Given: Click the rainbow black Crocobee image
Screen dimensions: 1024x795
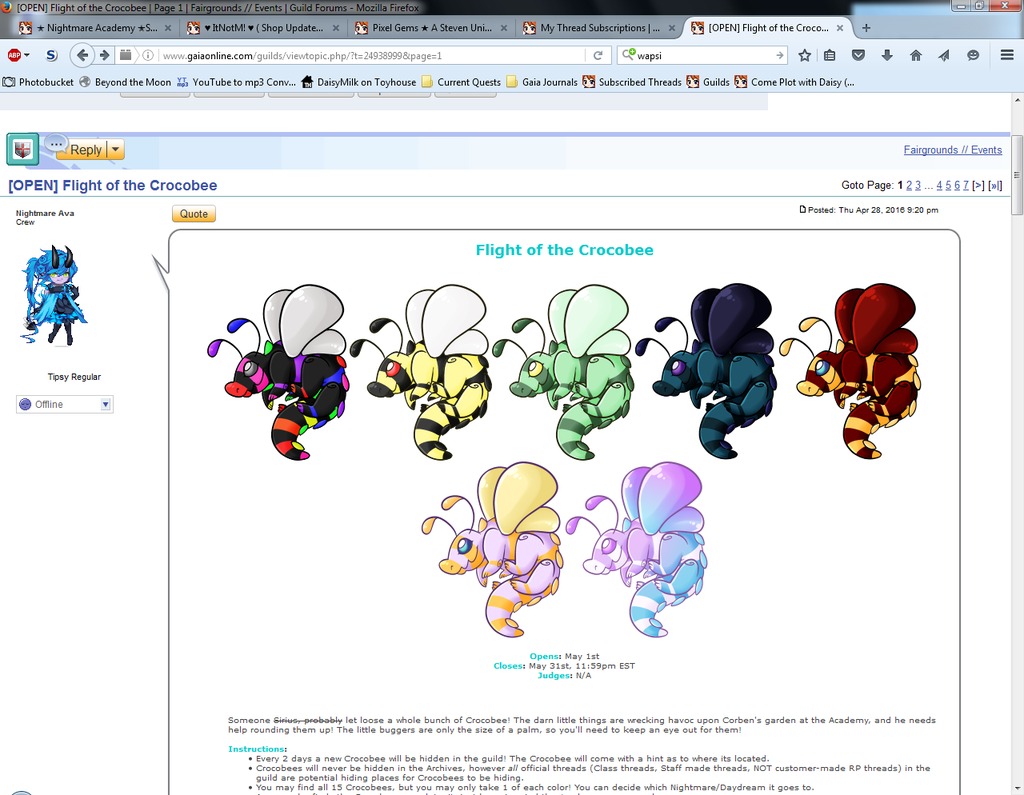Looking at the screenshot, I should [278, 372].
